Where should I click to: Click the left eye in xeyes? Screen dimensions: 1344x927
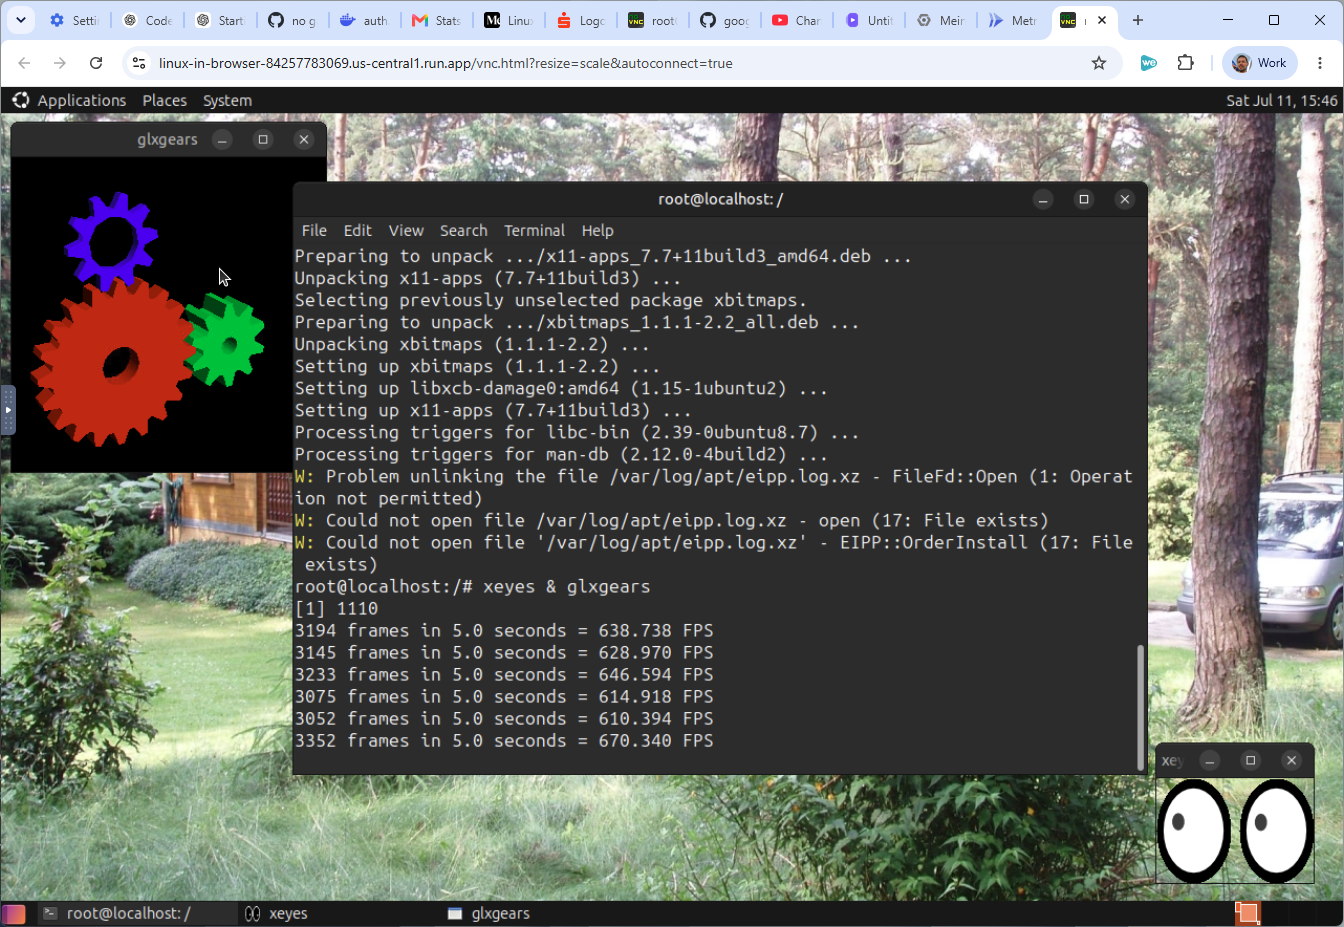pyautogui.click(x=1194, y=830)
